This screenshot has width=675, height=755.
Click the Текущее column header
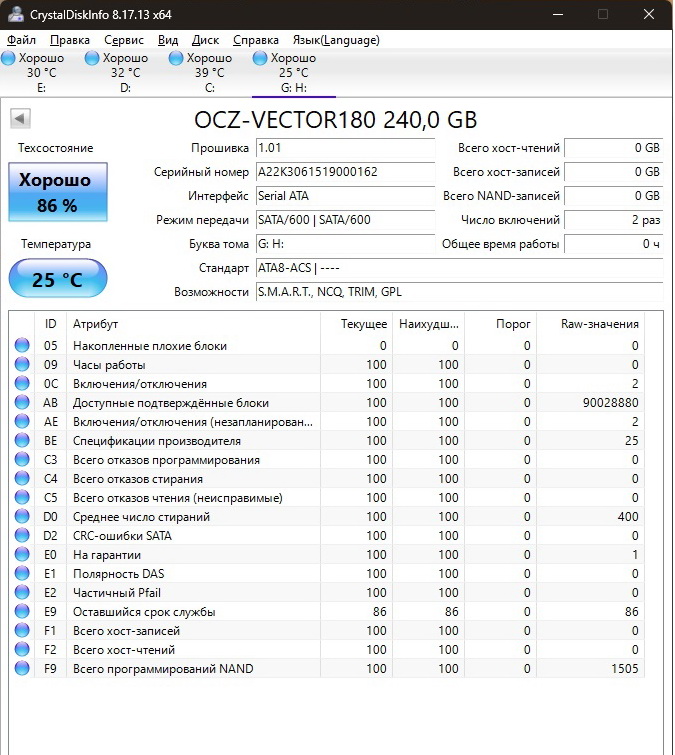pyautogui.click(x=356, y=324)
